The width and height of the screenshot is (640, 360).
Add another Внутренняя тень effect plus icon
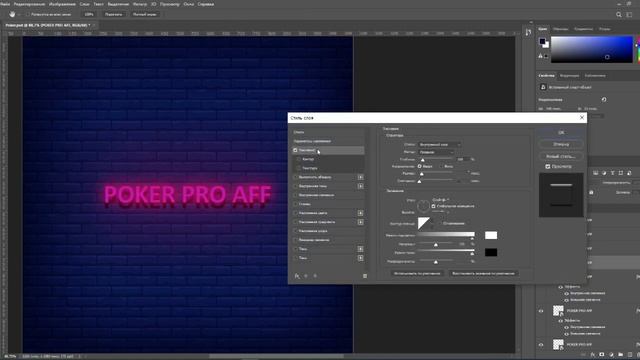360,186
